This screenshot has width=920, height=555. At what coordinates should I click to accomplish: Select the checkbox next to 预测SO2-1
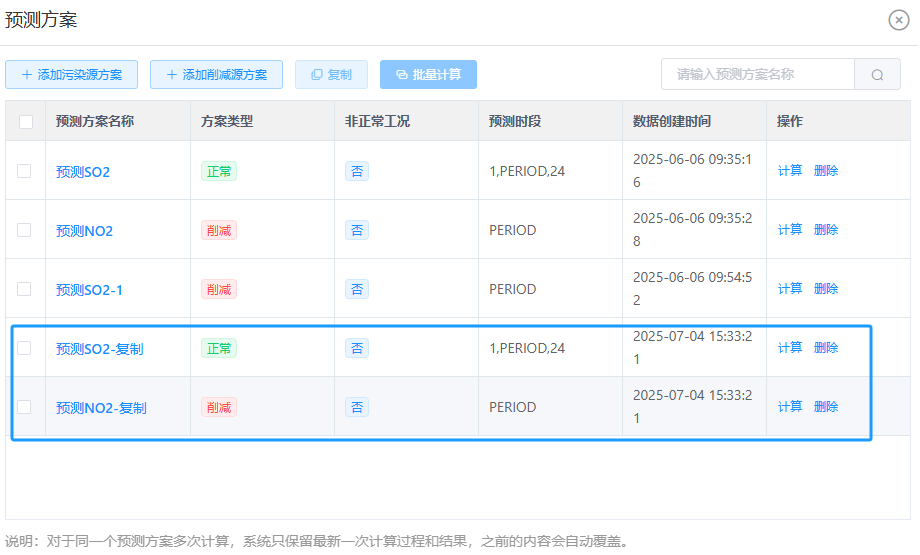pyautogui.click(x=24, y=289)
